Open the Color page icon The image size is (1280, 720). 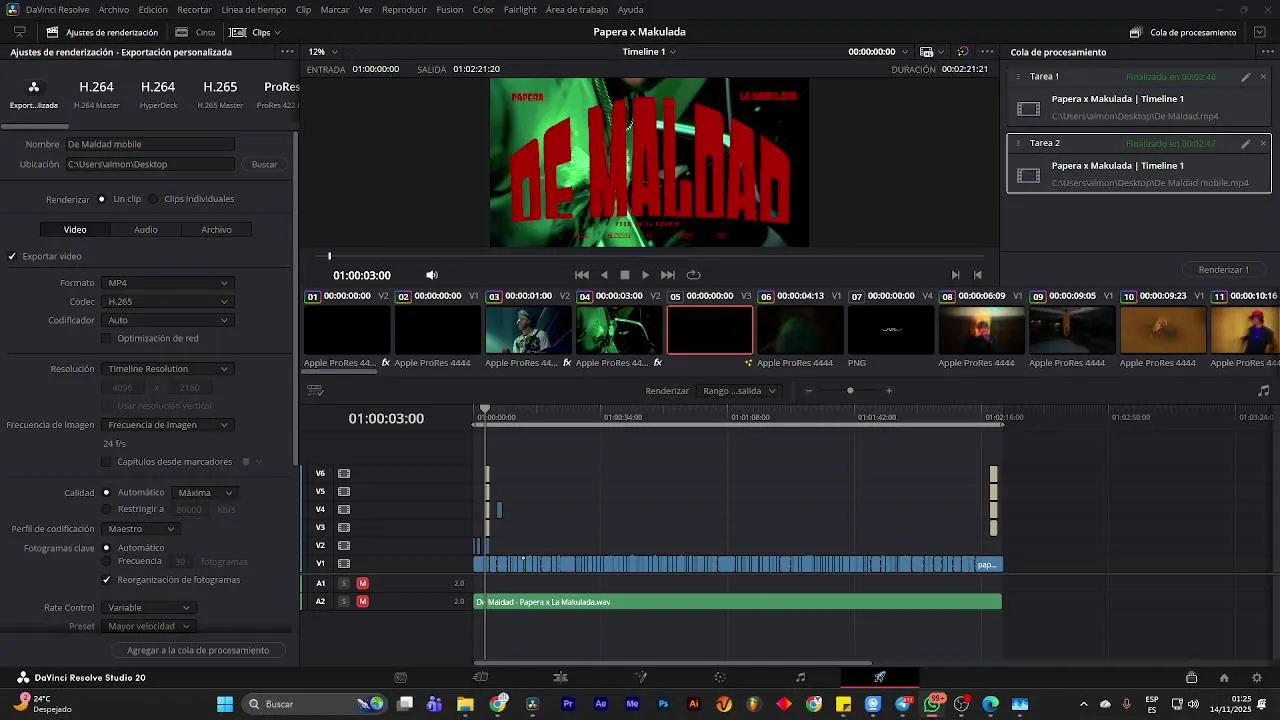tap(720, 677)
